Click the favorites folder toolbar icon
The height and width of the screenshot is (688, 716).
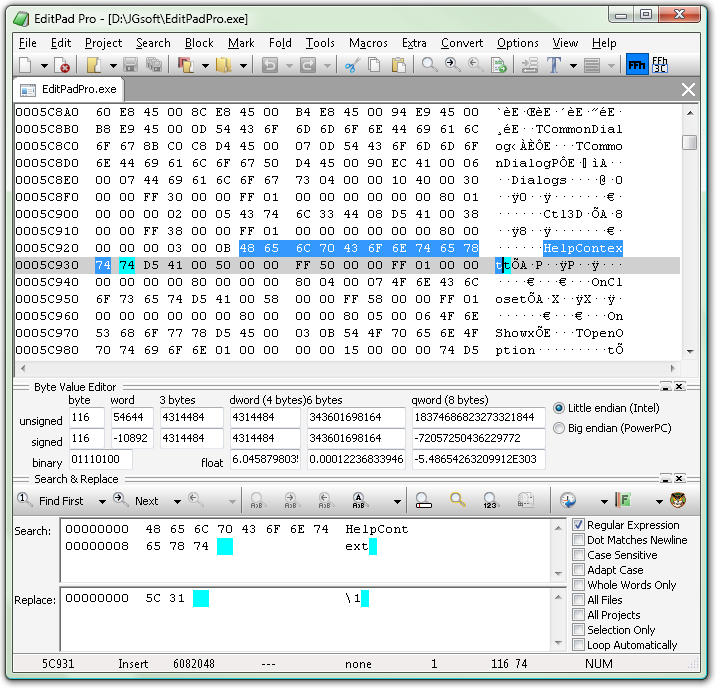[x=224, y=65]
